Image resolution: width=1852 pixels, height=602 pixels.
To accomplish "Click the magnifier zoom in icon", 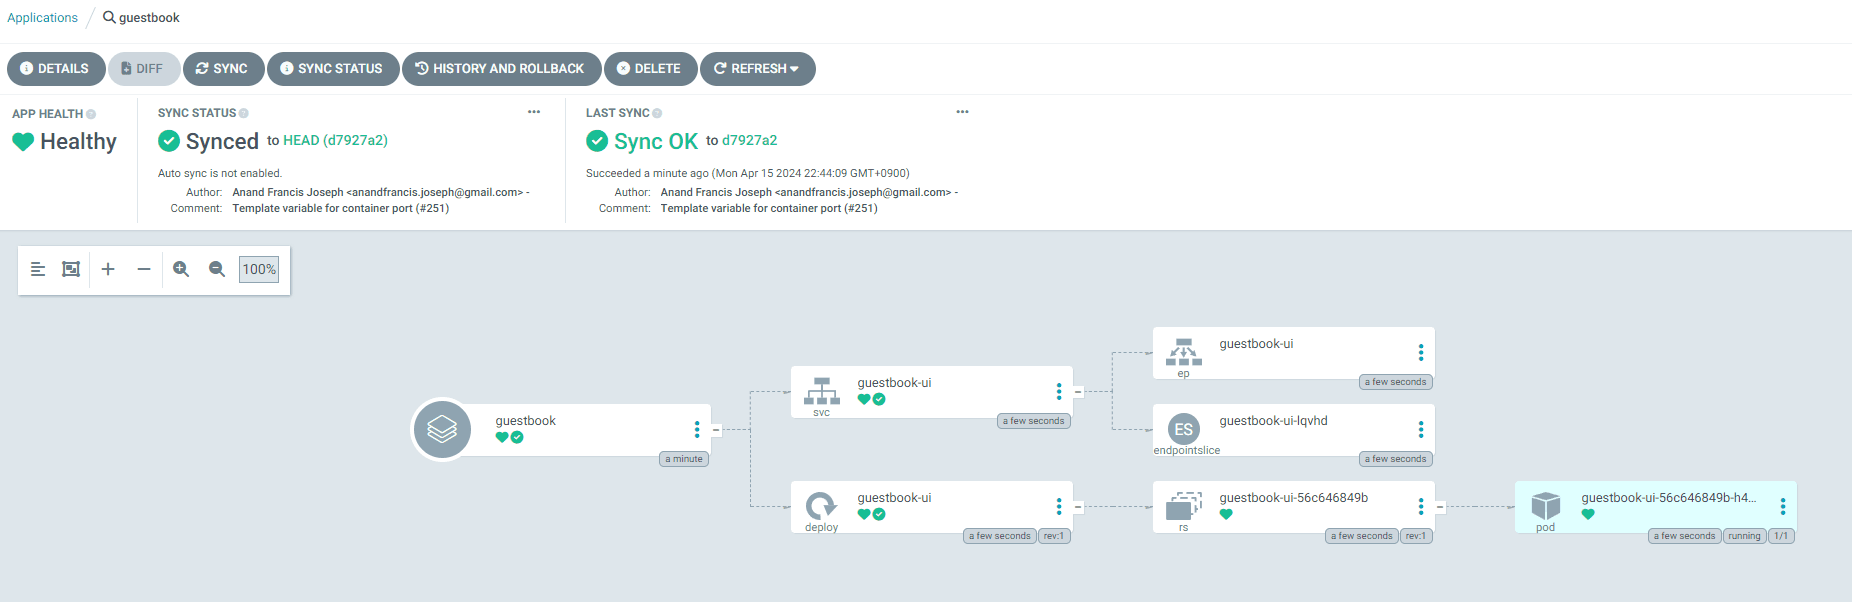I will [x=181, y=269].
